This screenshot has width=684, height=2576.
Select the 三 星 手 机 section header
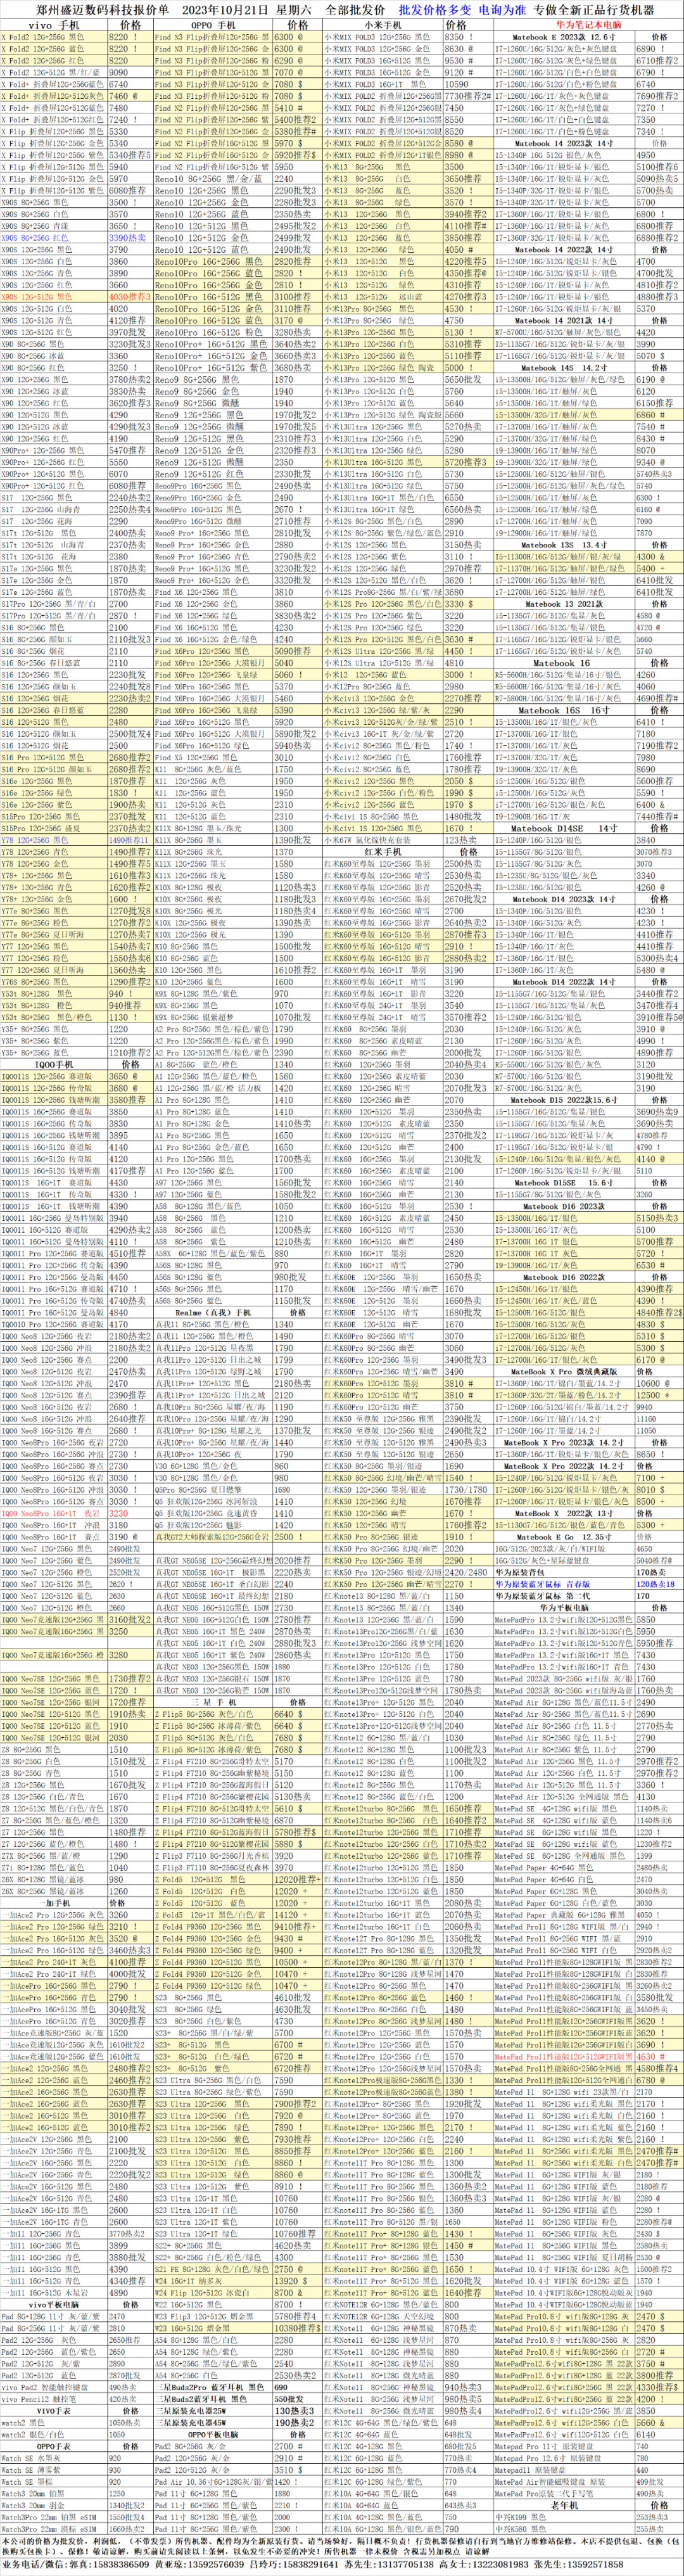pos(215,1703)
